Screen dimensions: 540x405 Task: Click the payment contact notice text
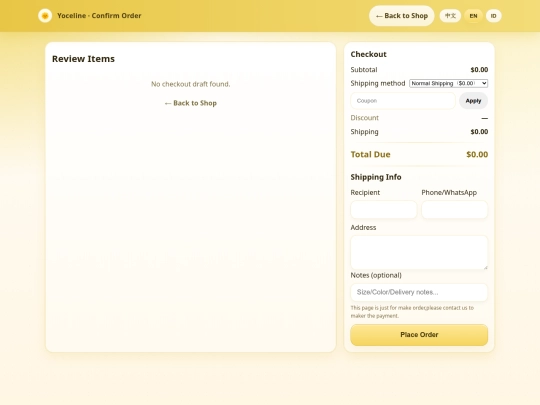point(412,312)
